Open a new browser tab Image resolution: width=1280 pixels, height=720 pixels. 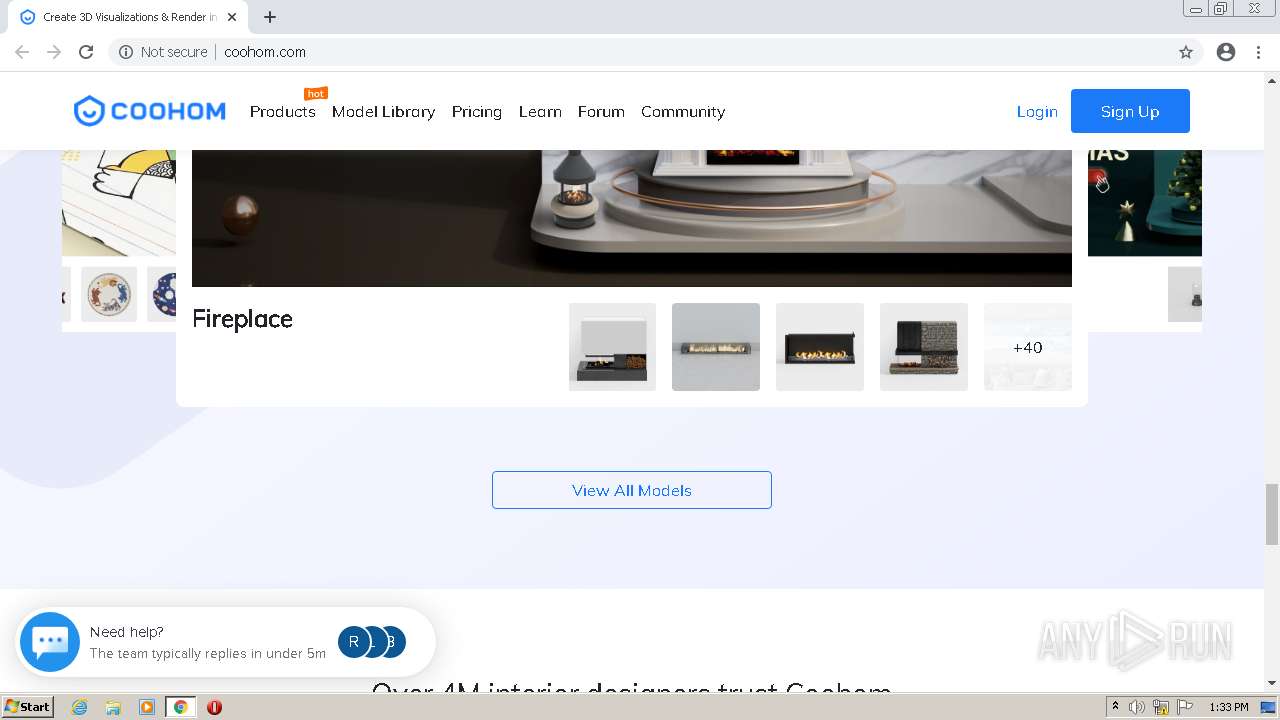coord(270,17)
